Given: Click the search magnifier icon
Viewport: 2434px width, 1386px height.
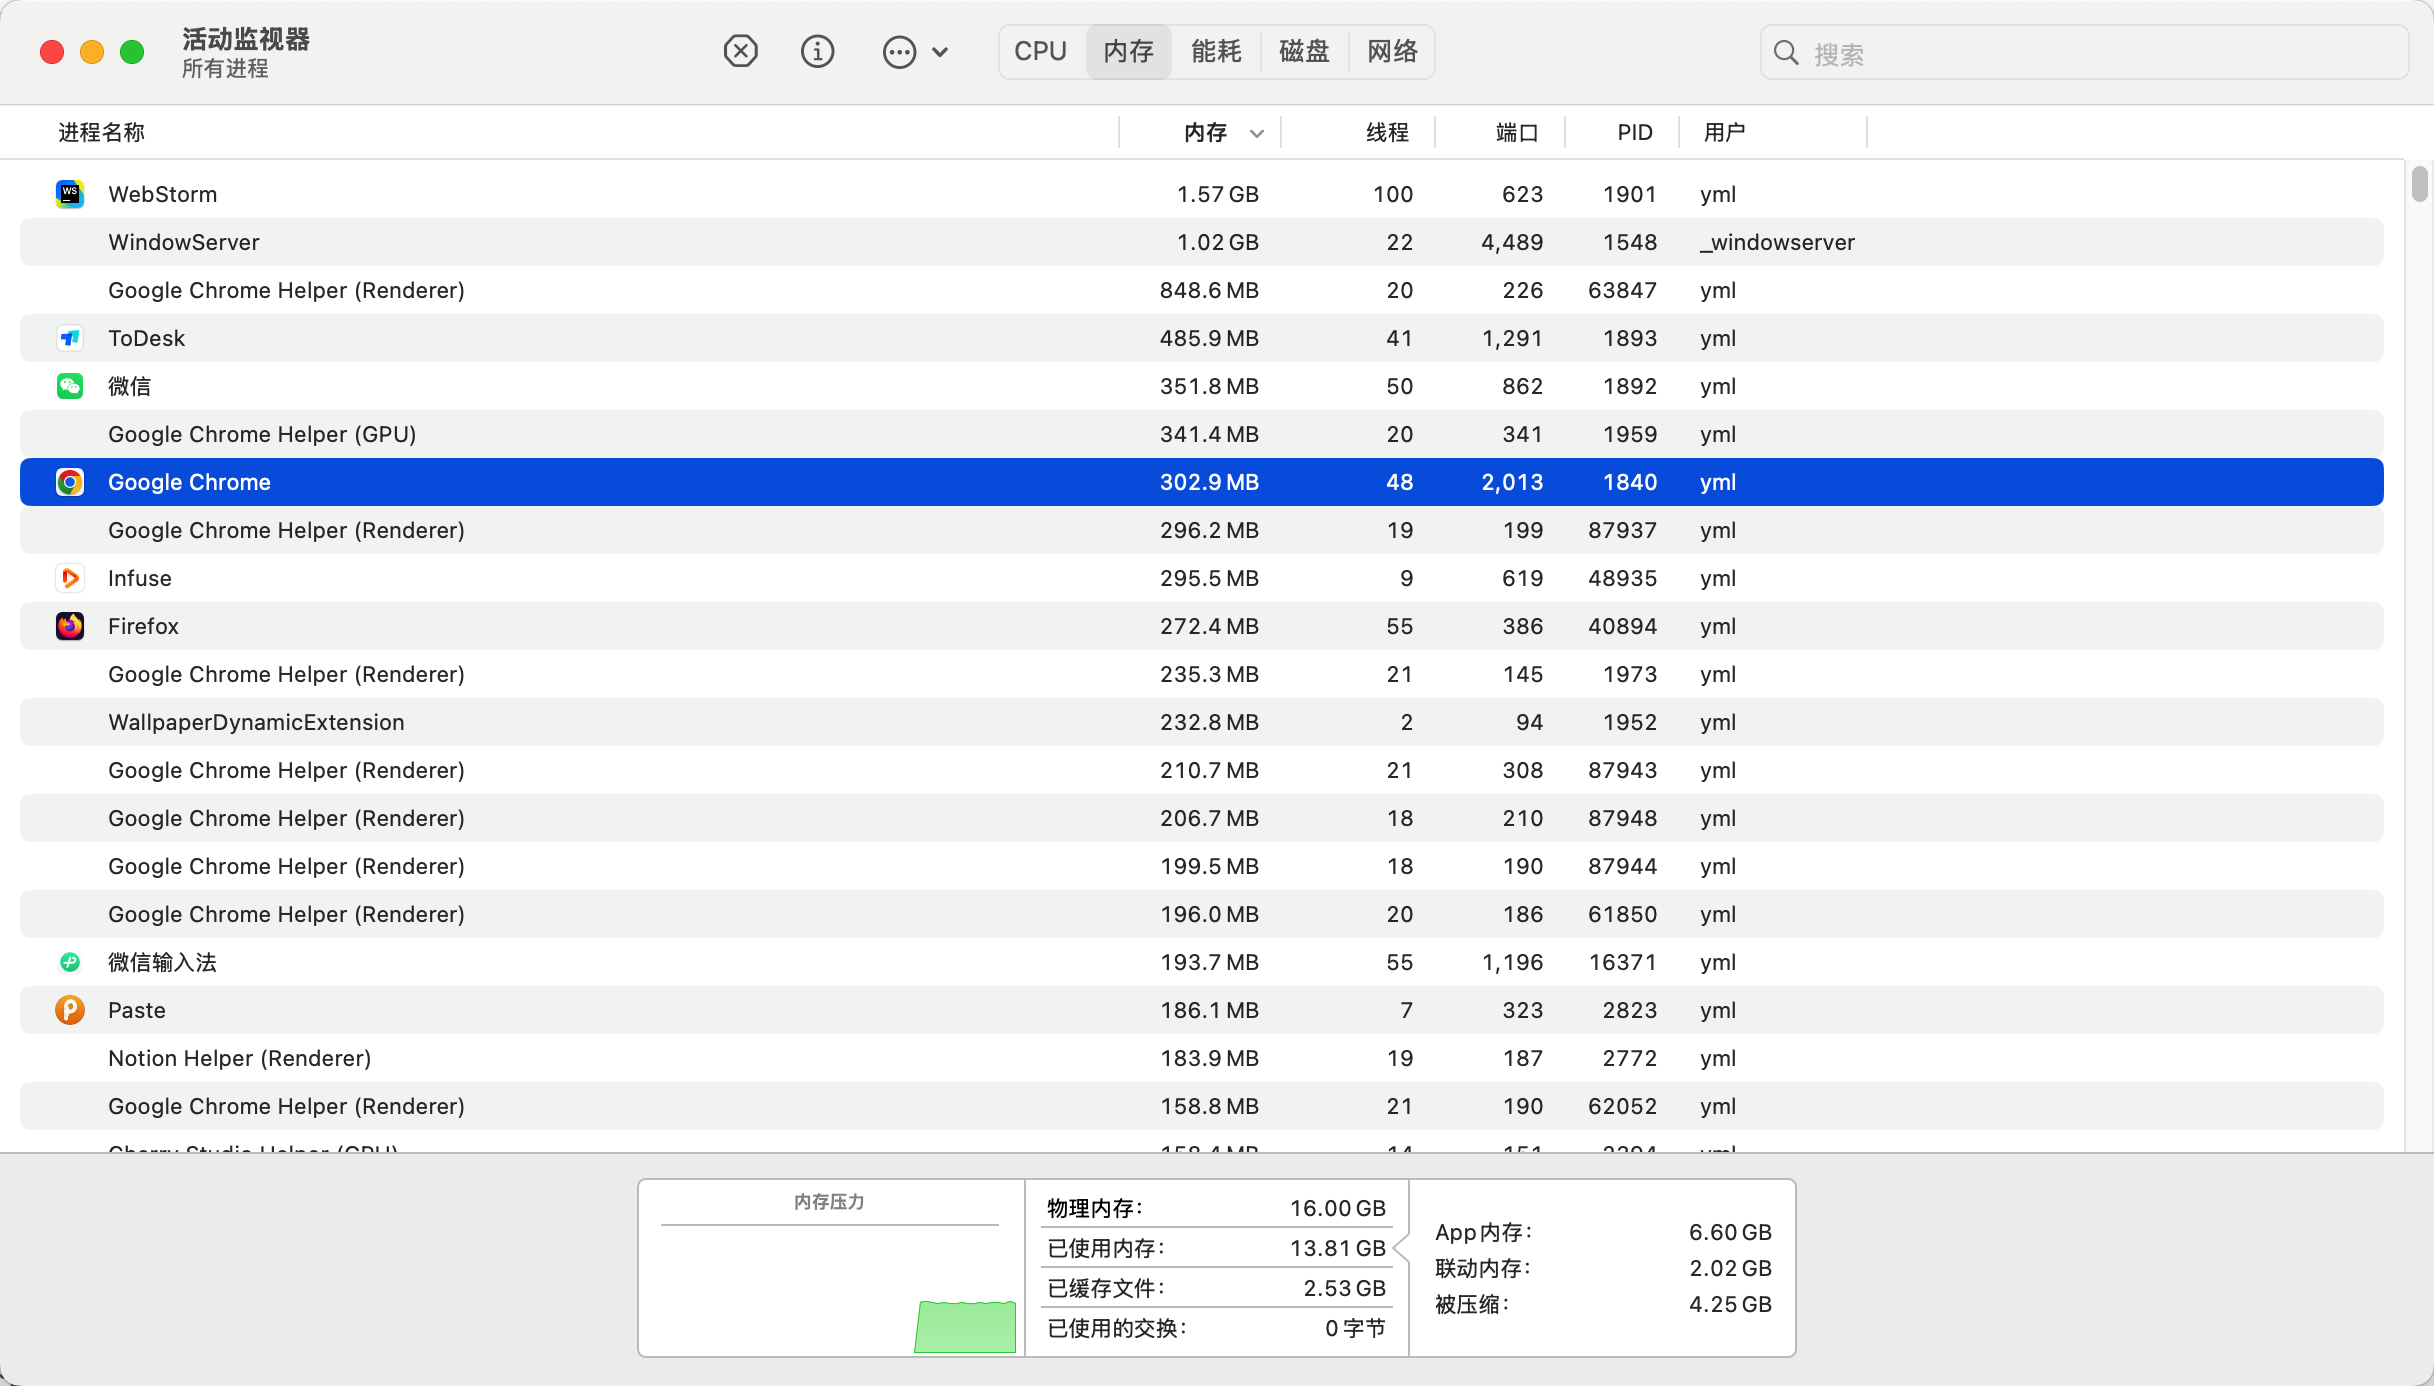Looking at the screenshot, I should pos(1786,53).
